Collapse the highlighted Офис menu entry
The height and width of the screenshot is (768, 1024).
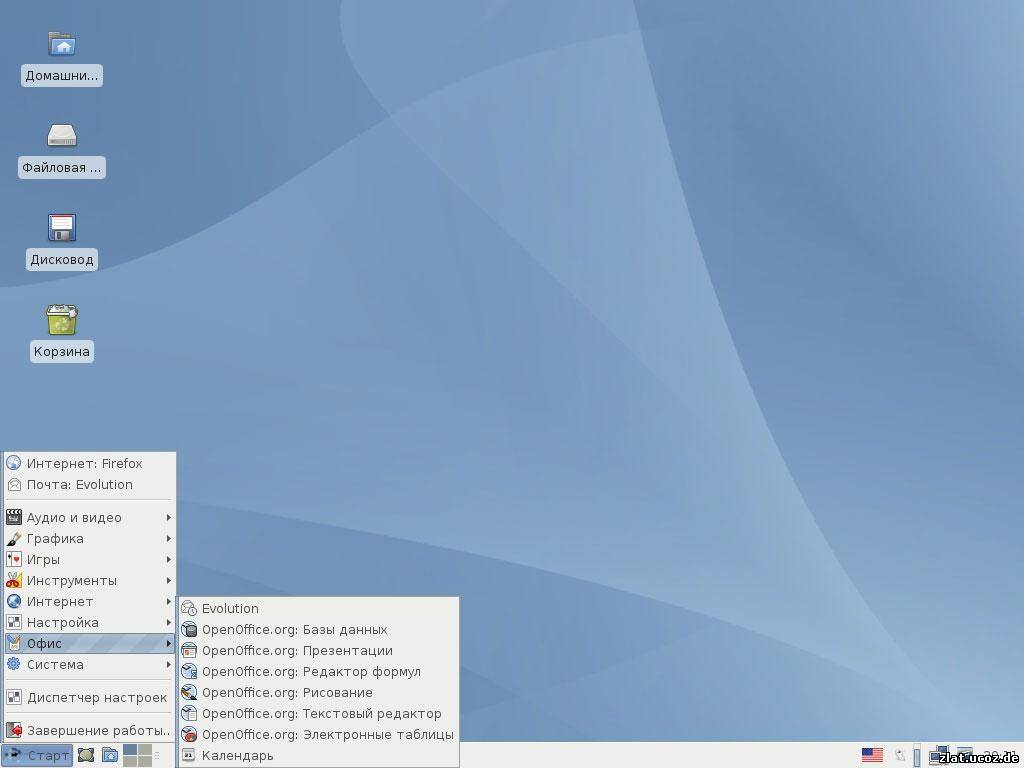coord(89,643)
